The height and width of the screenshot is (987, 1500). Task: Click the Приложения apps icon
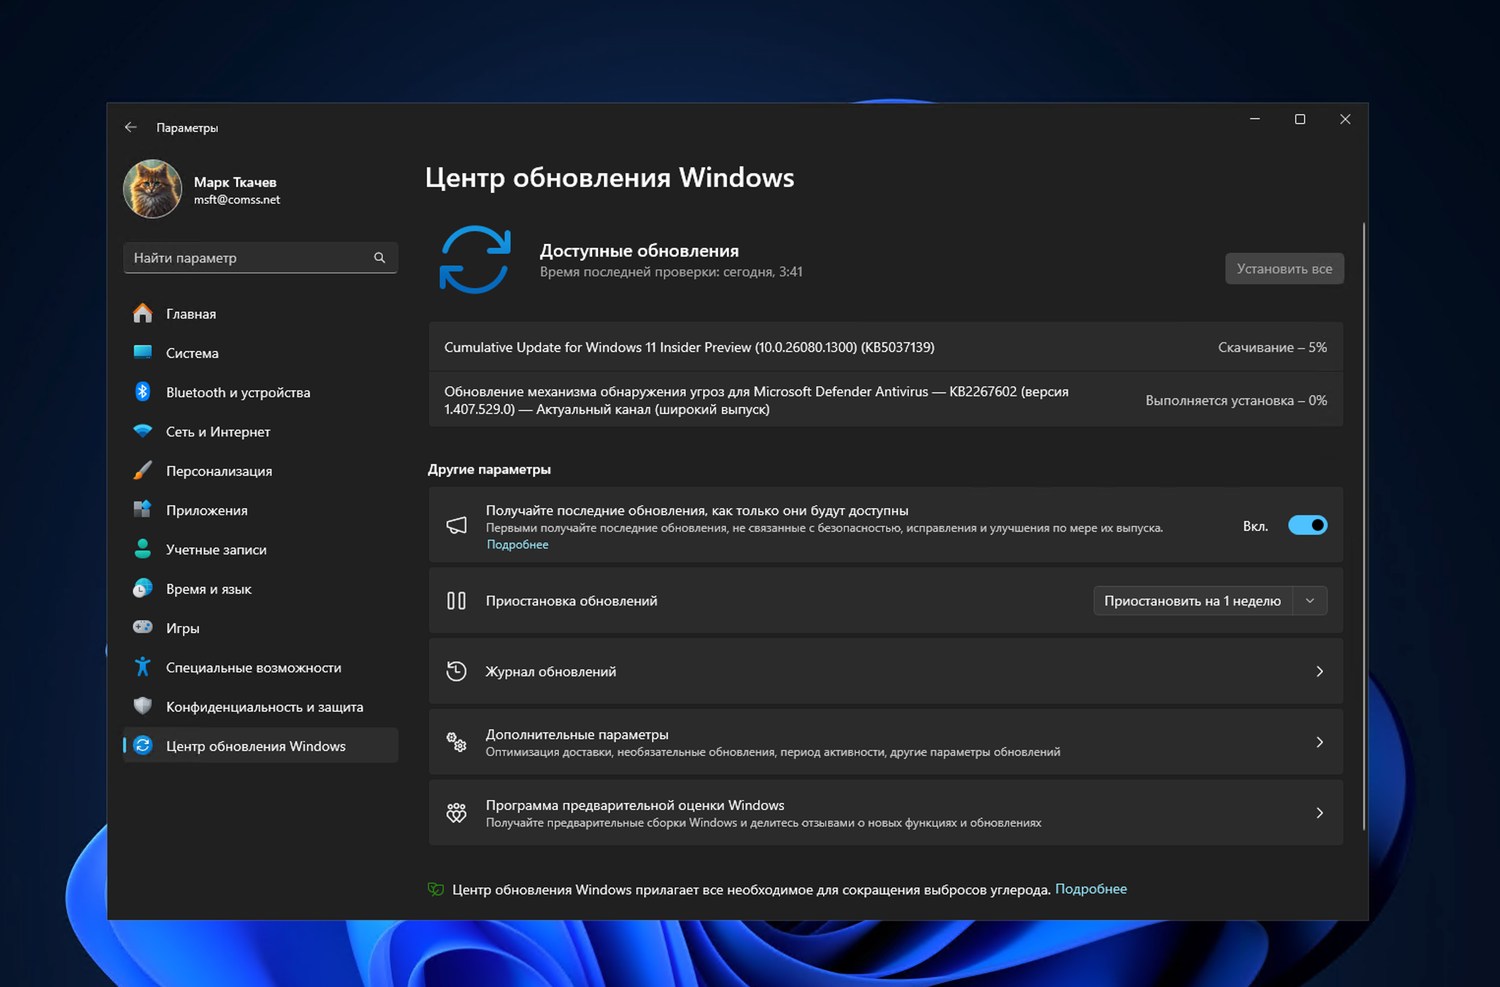pos(143,509)
